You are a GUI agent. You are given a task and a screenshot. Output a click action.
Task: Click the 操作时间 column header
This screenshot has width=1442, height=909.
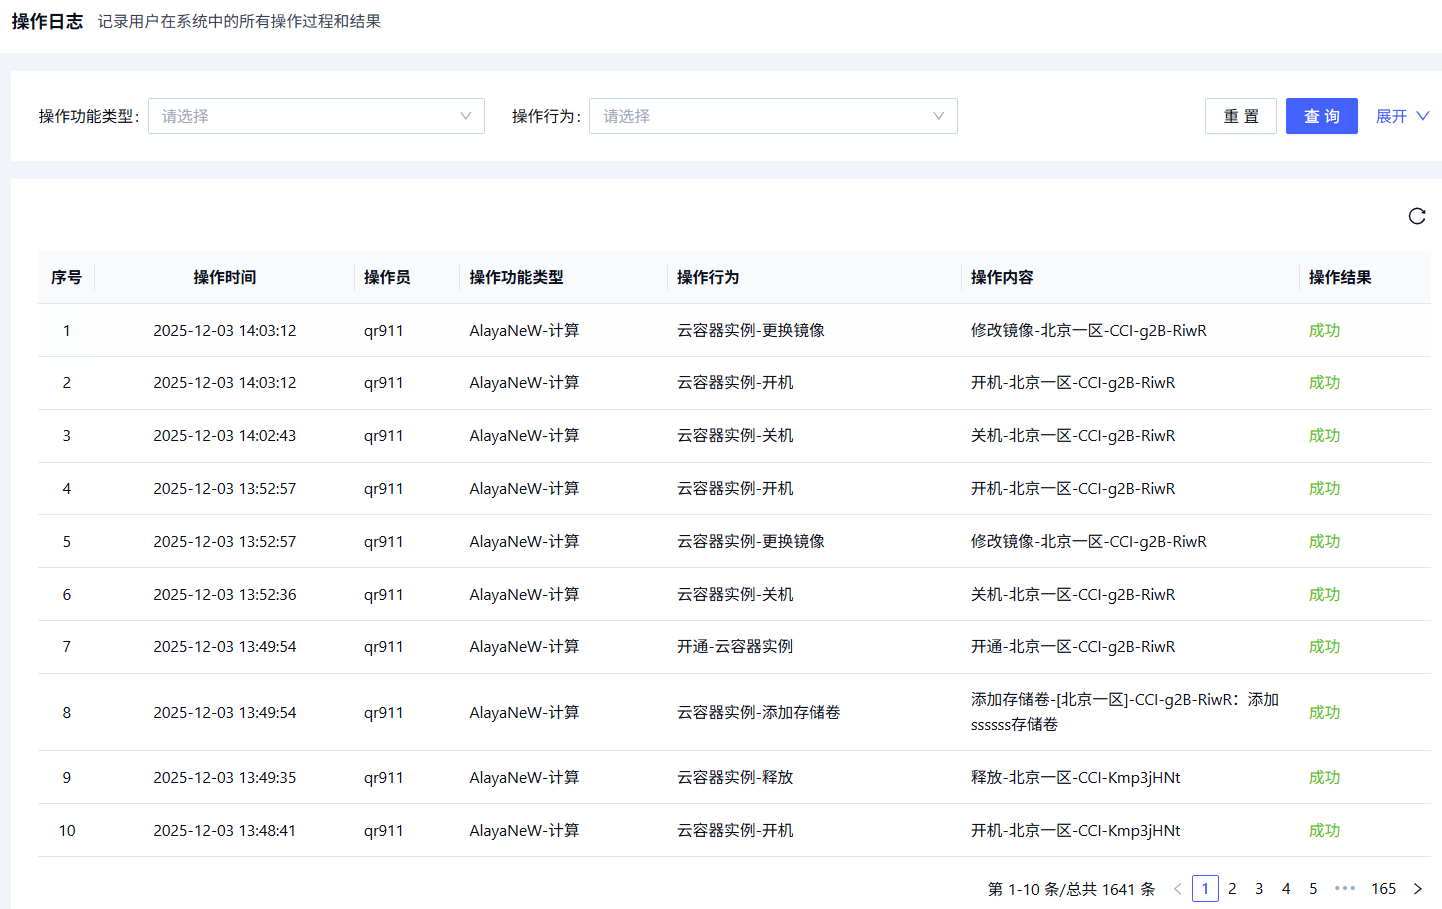pos(224,277)
